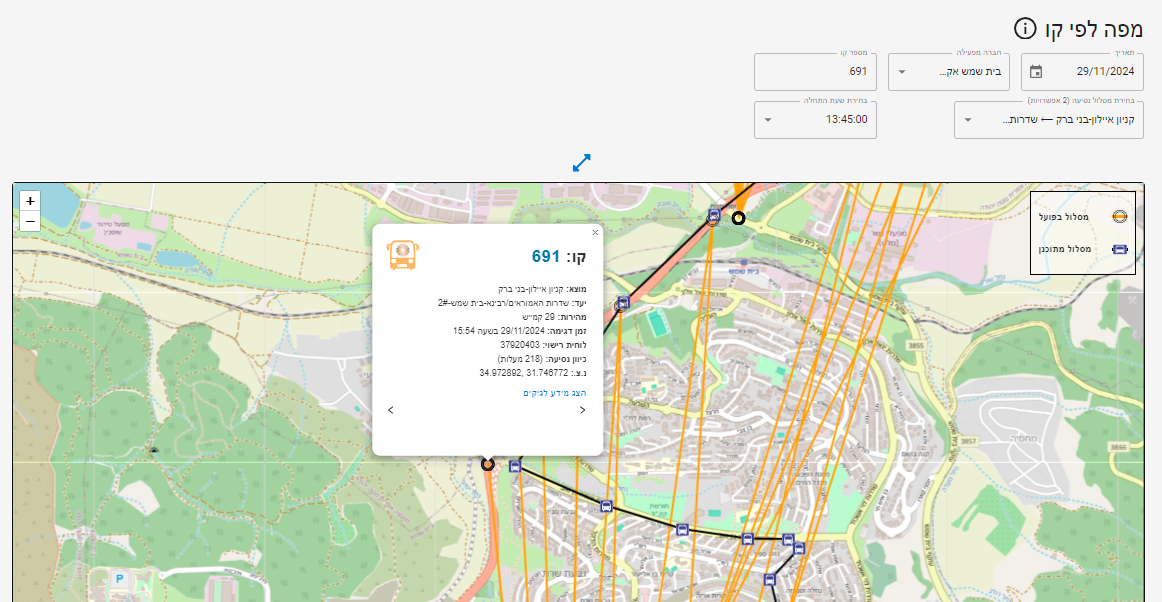The height and width of the screenshot is (602, 1162).
Task: Click the מפה לפי קו page title
Action: [1095, 30]
